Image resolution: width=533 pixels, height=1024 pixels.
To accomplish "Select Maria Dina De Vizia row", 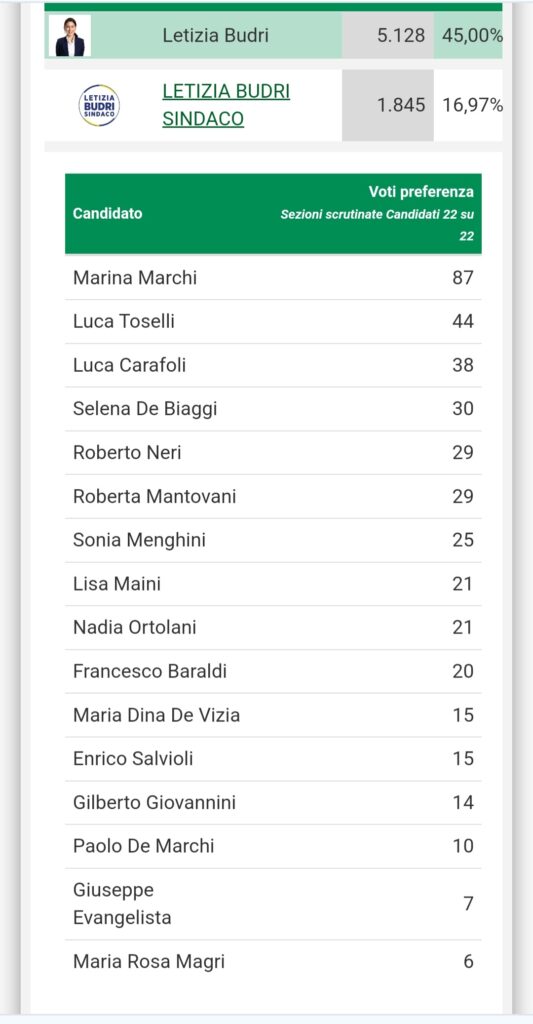I will (x=273, y=715).
